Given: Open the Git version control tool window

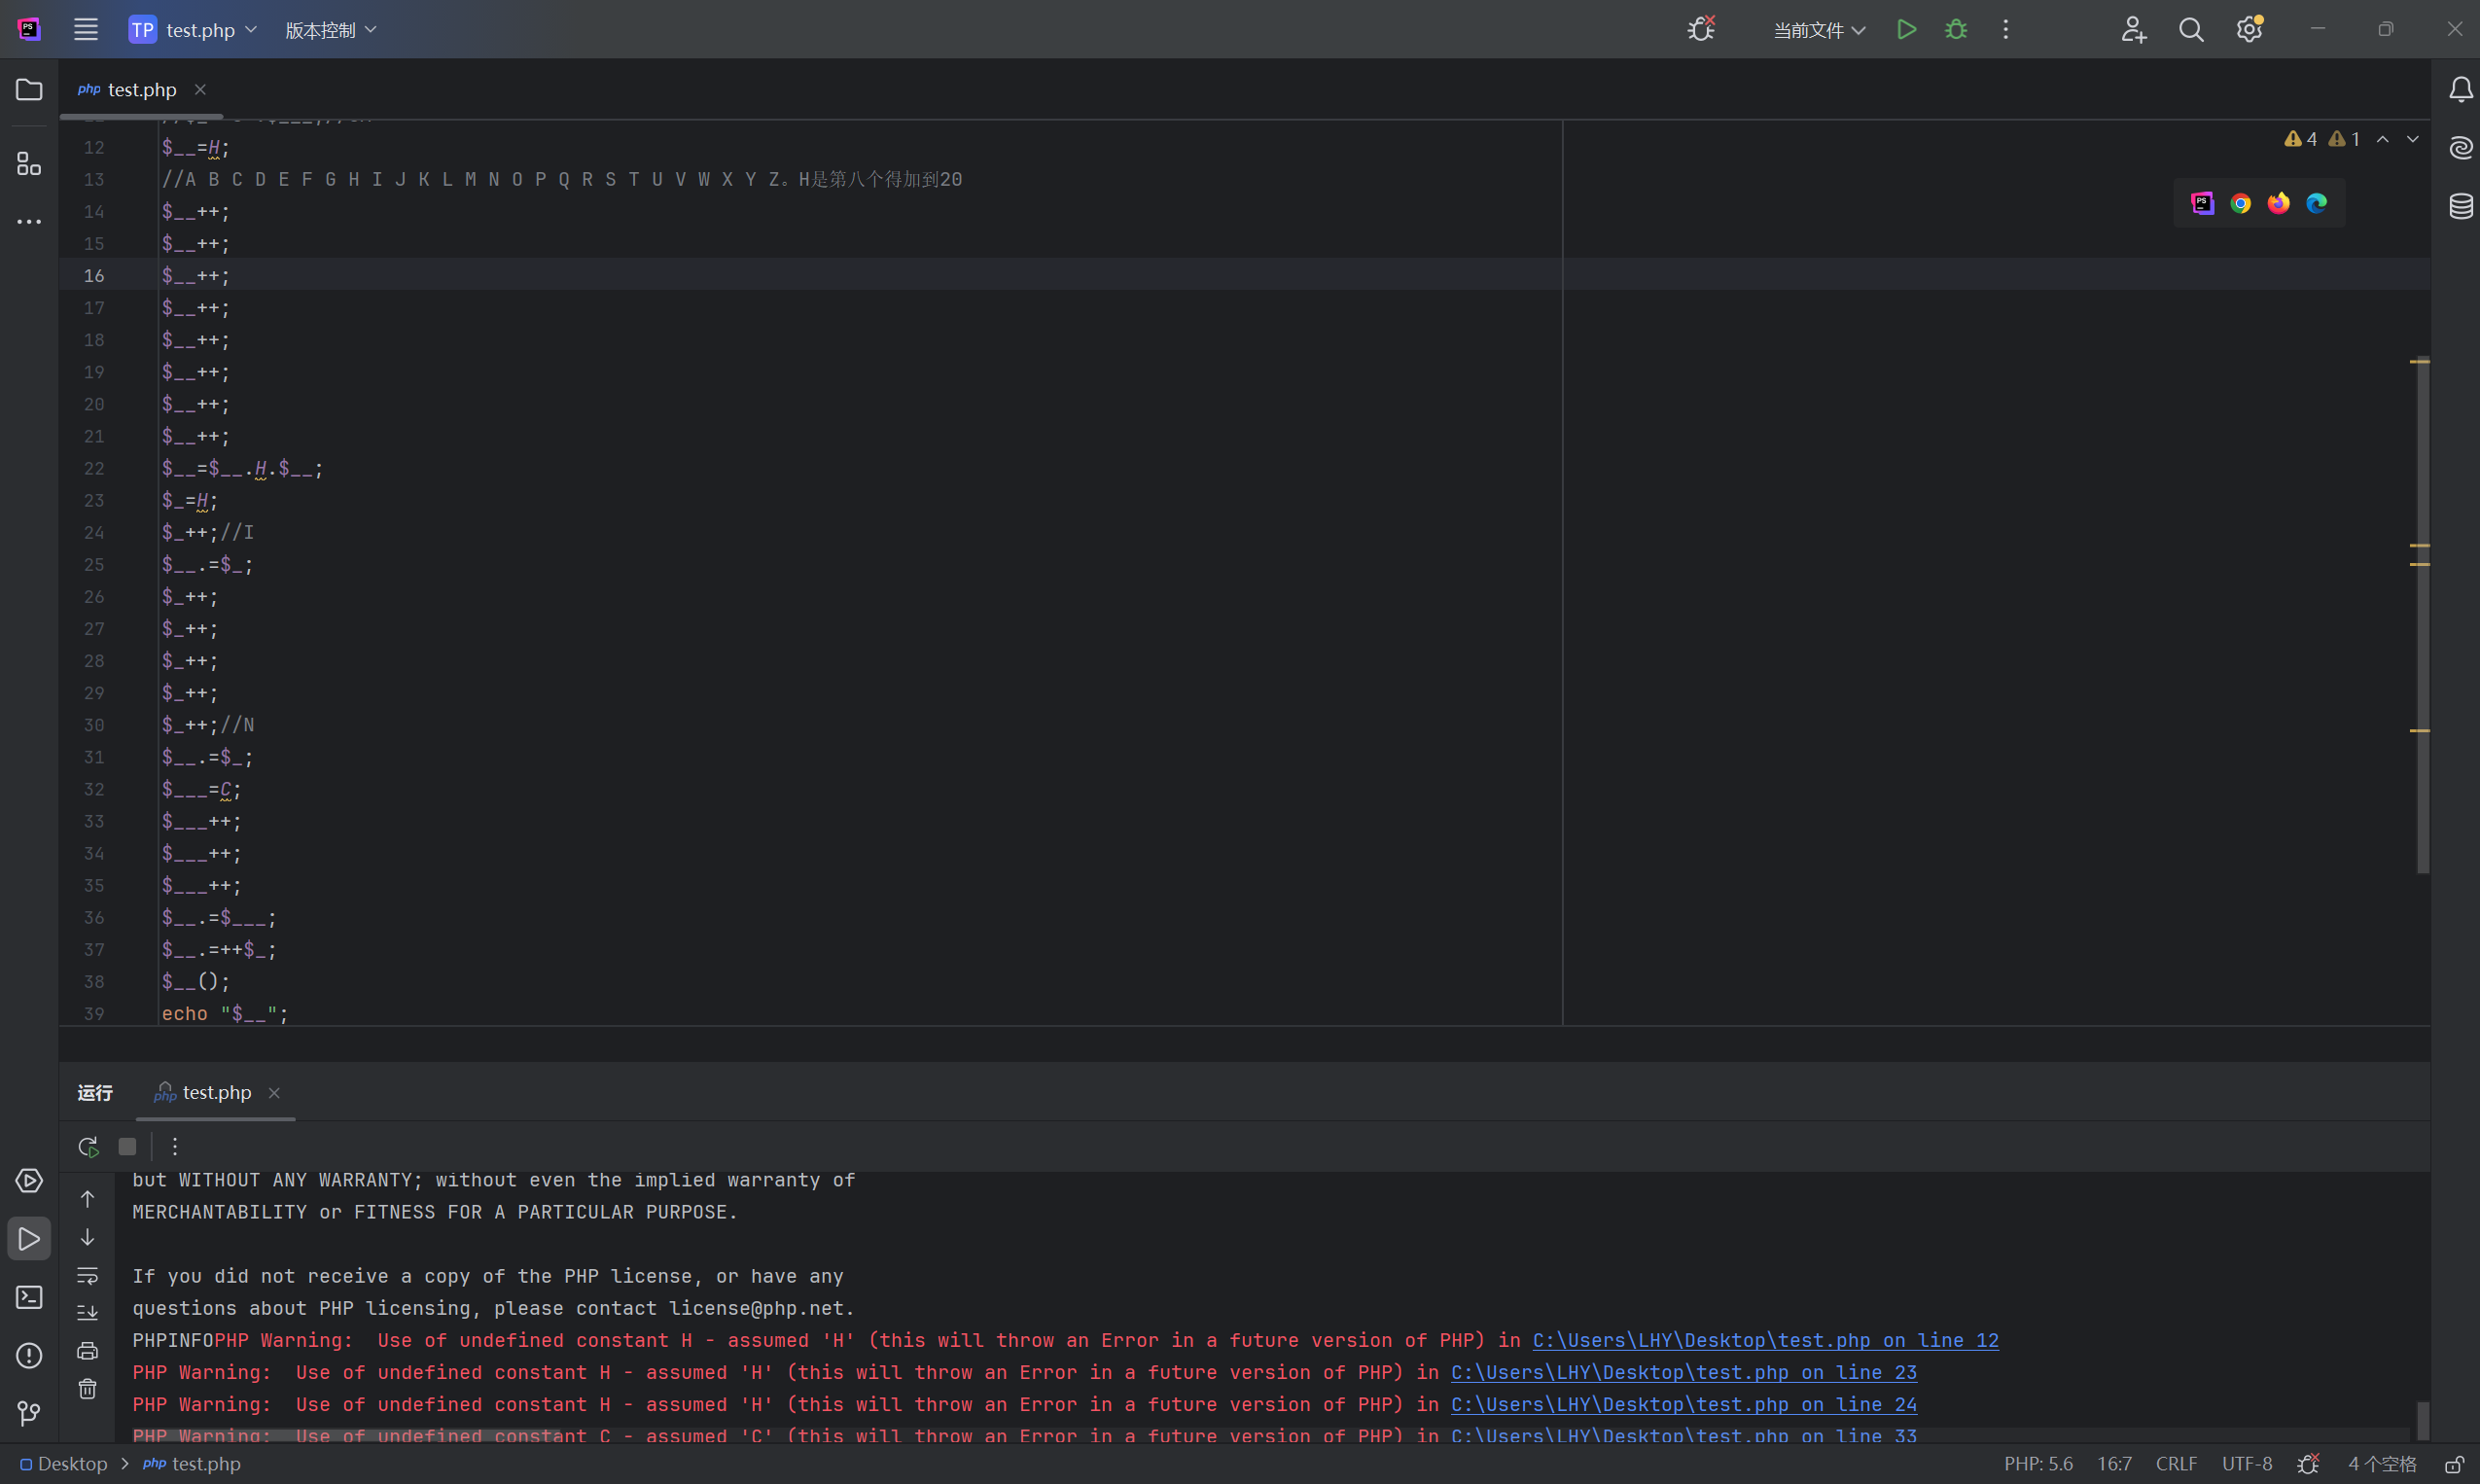Looking at the screenshot, I should pyautogui.click(x=29, y=1412).
